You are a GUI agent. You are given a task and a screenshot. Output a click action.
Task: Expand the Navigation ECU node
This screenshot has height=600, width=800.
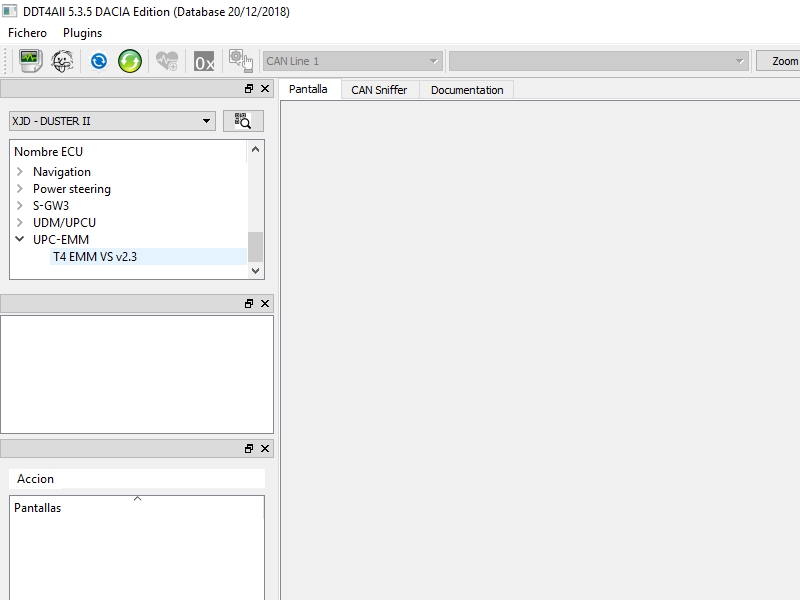(x=20, y=171)
